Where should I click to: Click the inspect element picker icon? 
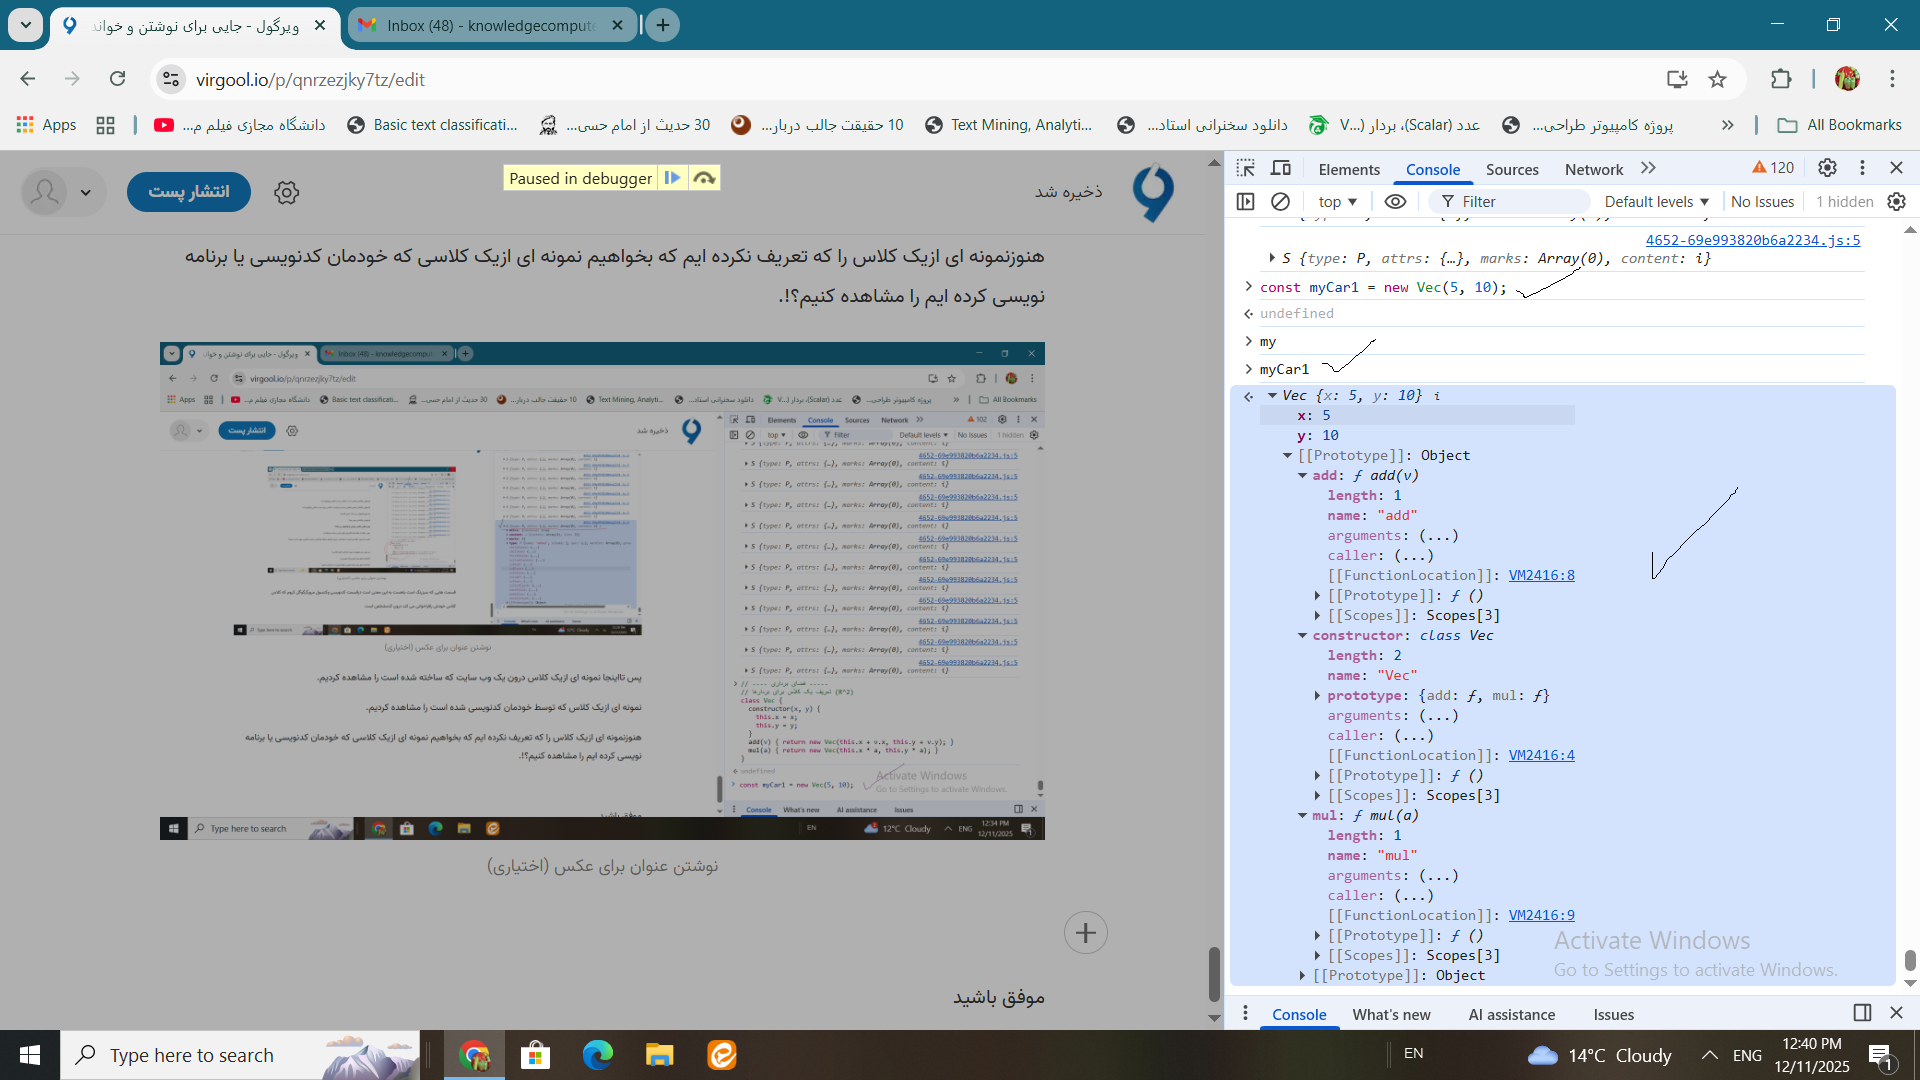1245,168
